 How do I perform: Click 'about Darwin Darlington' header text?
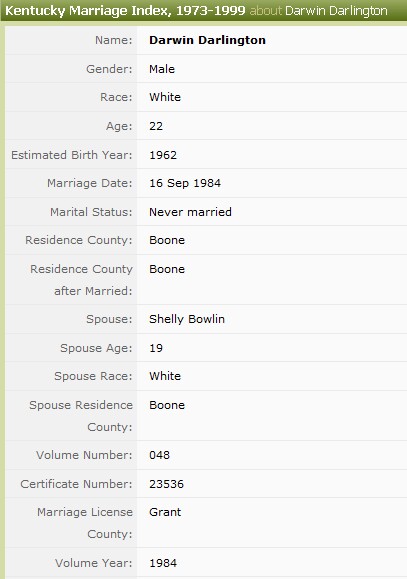pyautogui.click(x=319, y=11)
